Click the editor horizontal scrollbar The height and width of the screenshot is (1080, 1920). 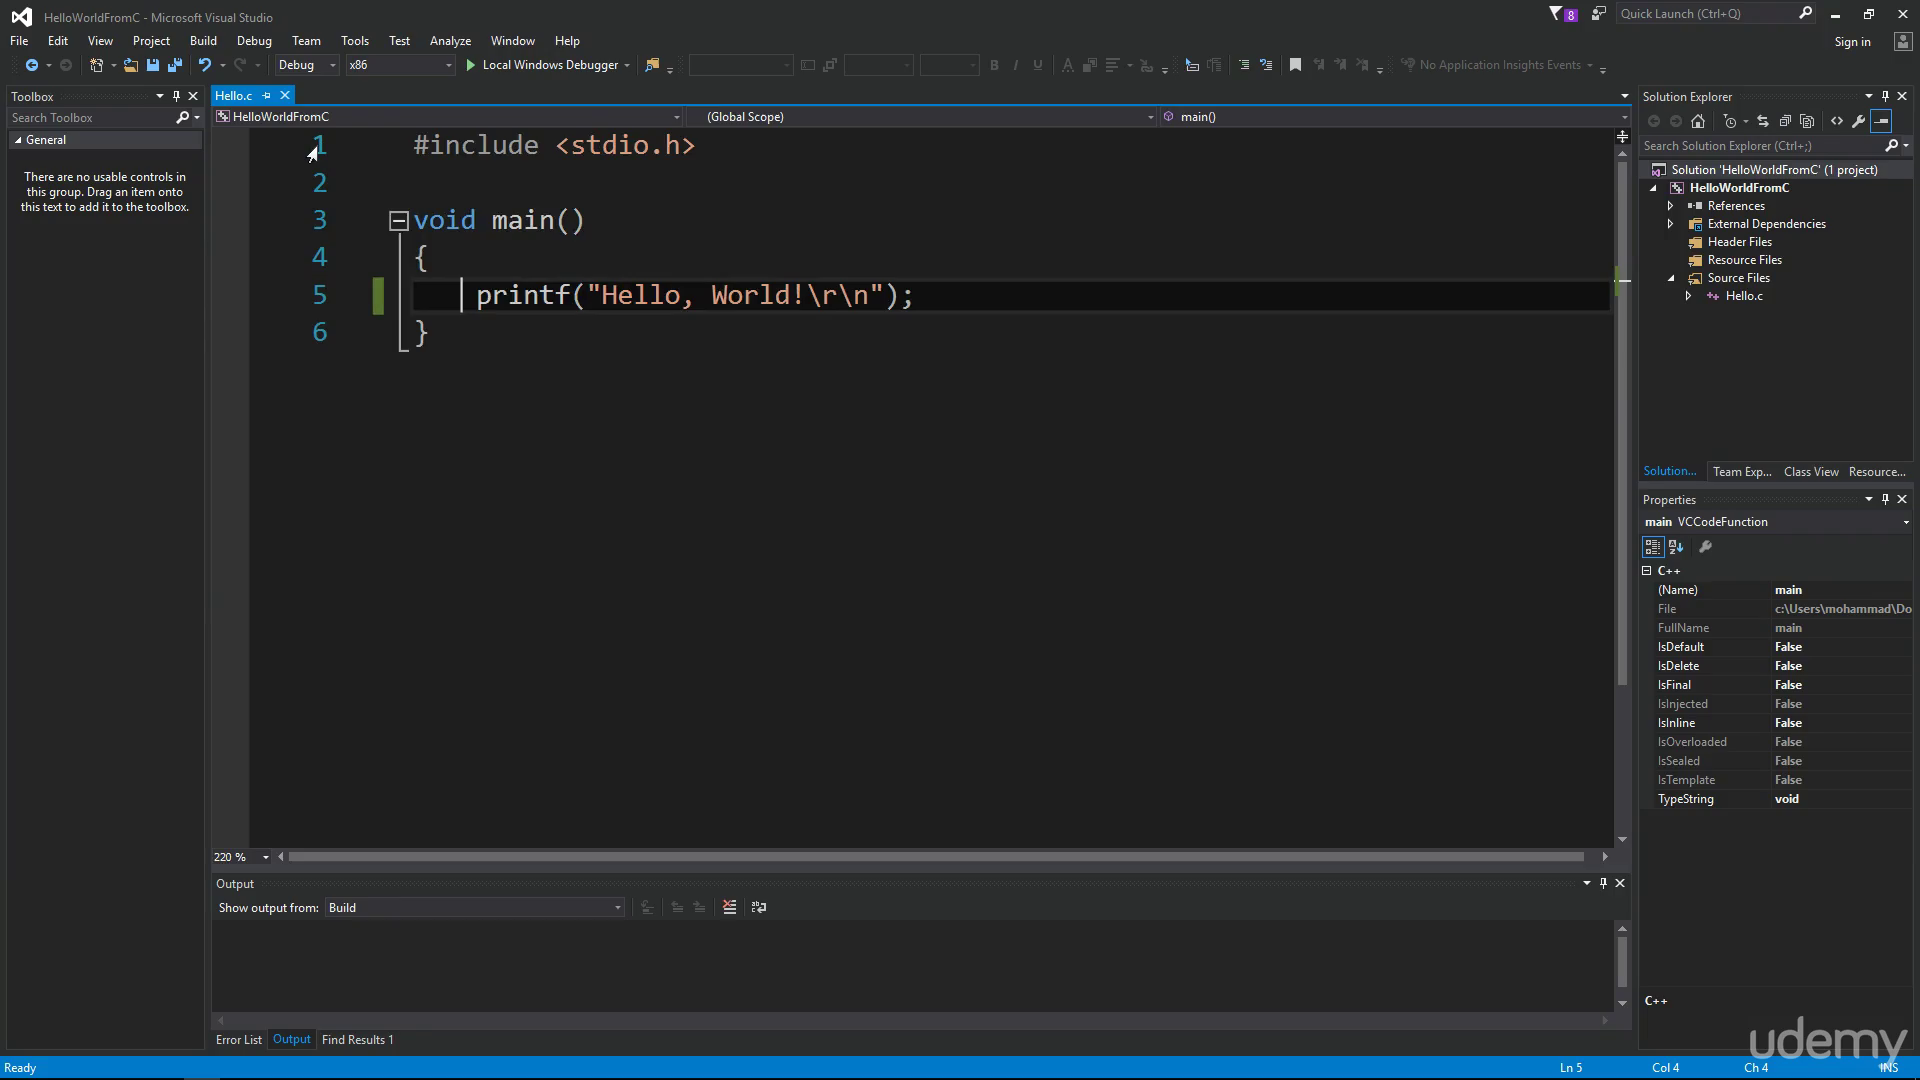pos(936,856)
